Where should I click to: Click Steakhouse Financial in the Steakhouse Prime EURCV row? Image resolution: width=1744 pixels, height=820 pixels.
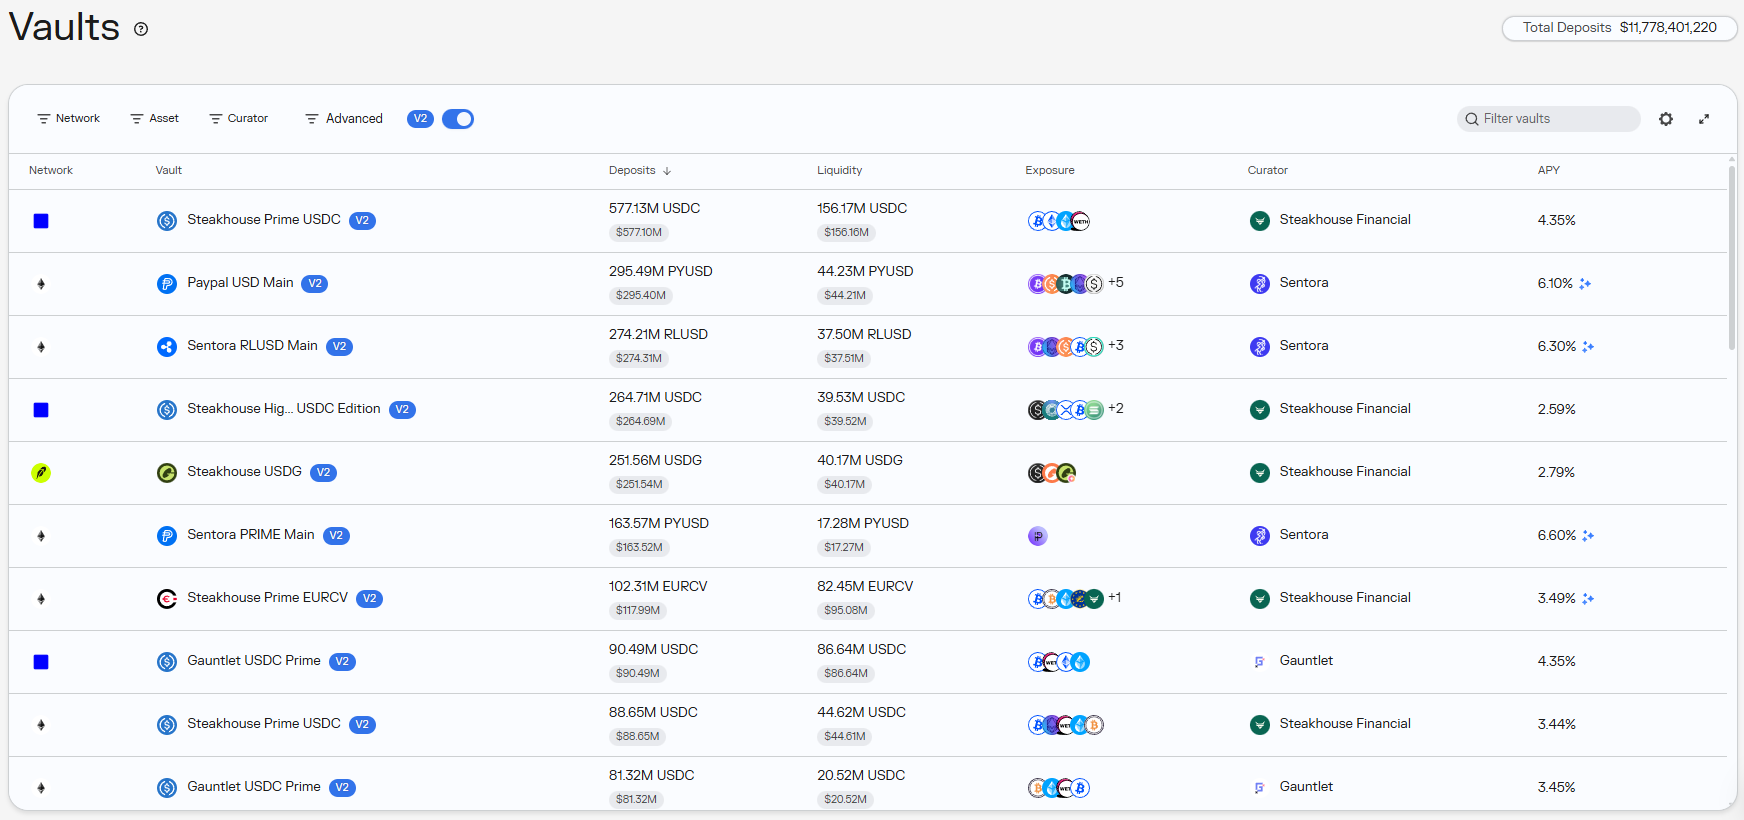coord(1345,598)
